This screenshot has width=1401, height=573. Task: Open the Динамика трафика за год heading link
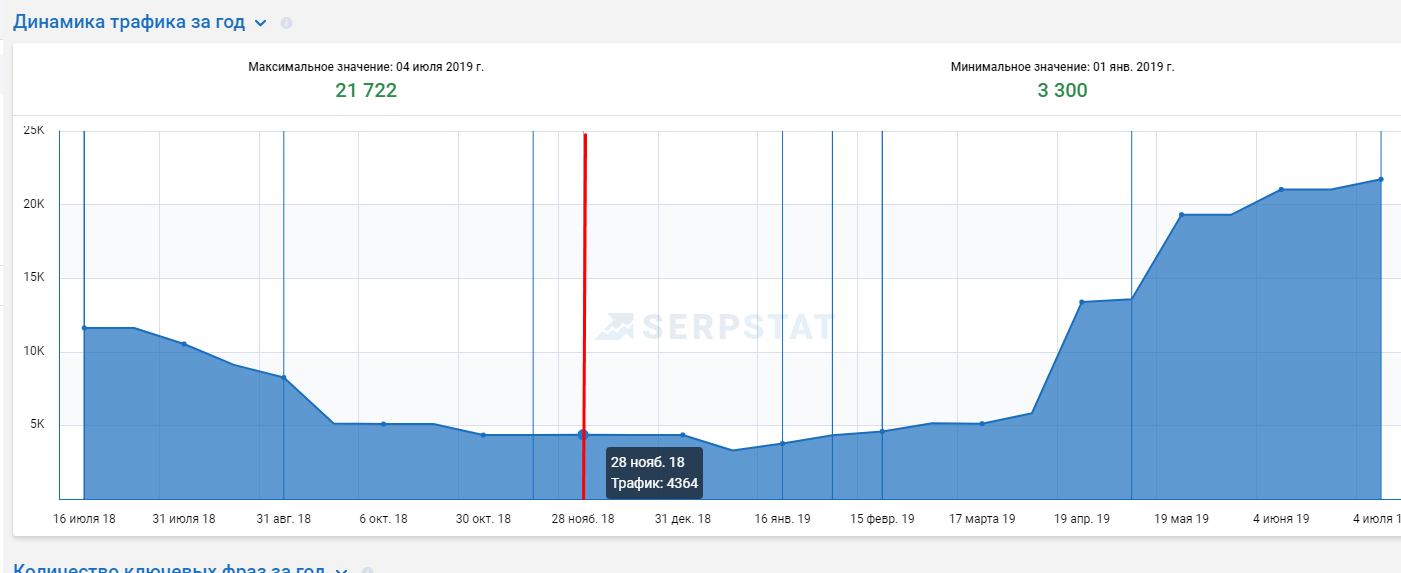(x=129, y=22)
